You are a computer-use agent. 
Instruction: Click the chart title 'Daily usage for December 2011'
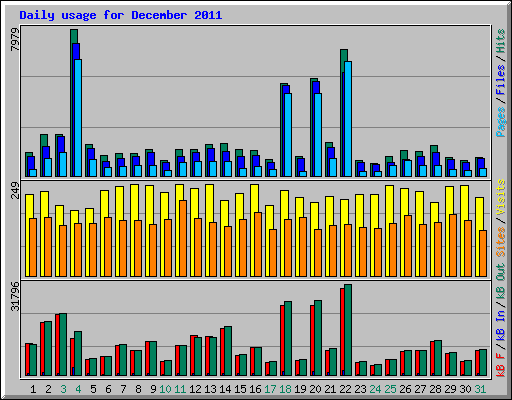tap(121, 15)
